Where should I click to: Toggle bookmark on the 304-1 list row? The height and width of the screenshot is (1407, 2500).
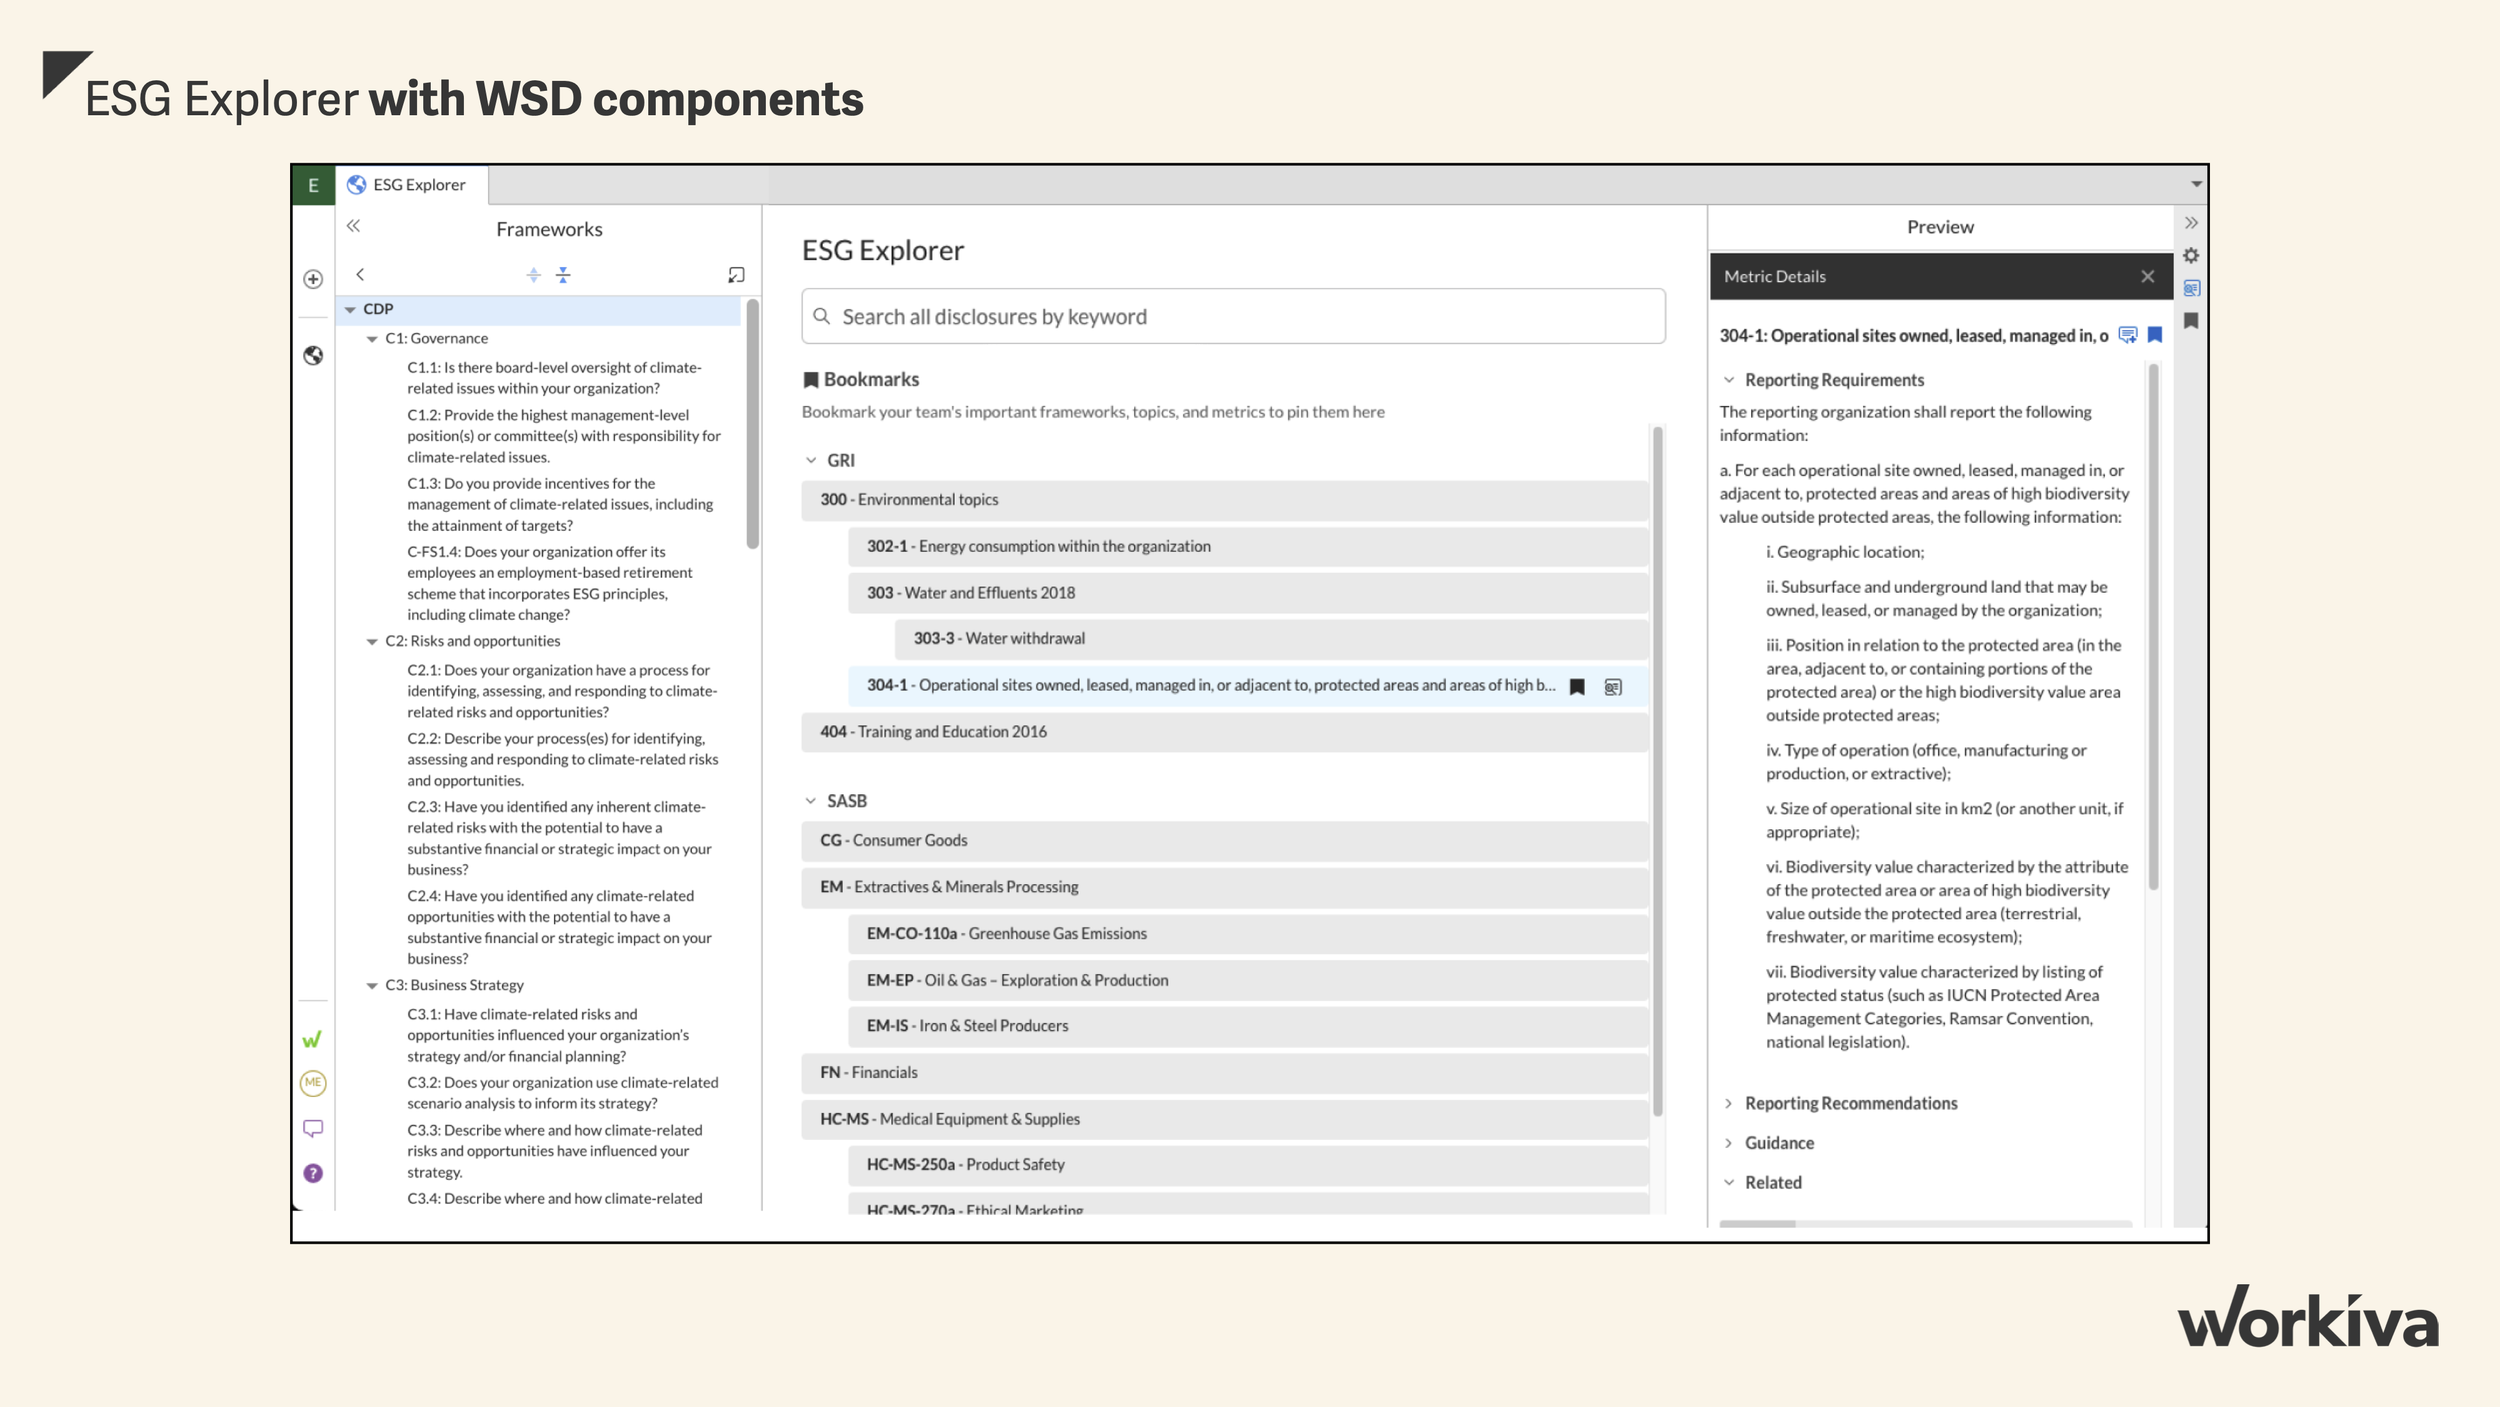pos(1577,687)
